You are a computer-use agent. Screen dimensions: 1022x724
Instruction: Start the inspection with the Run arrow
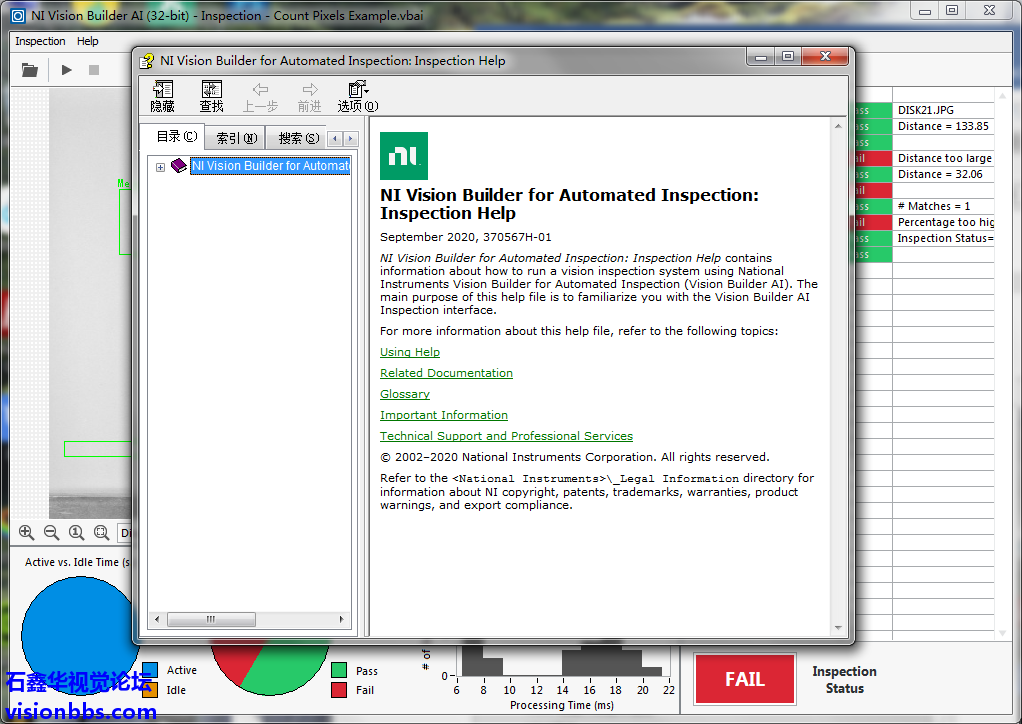pos(67,70)
